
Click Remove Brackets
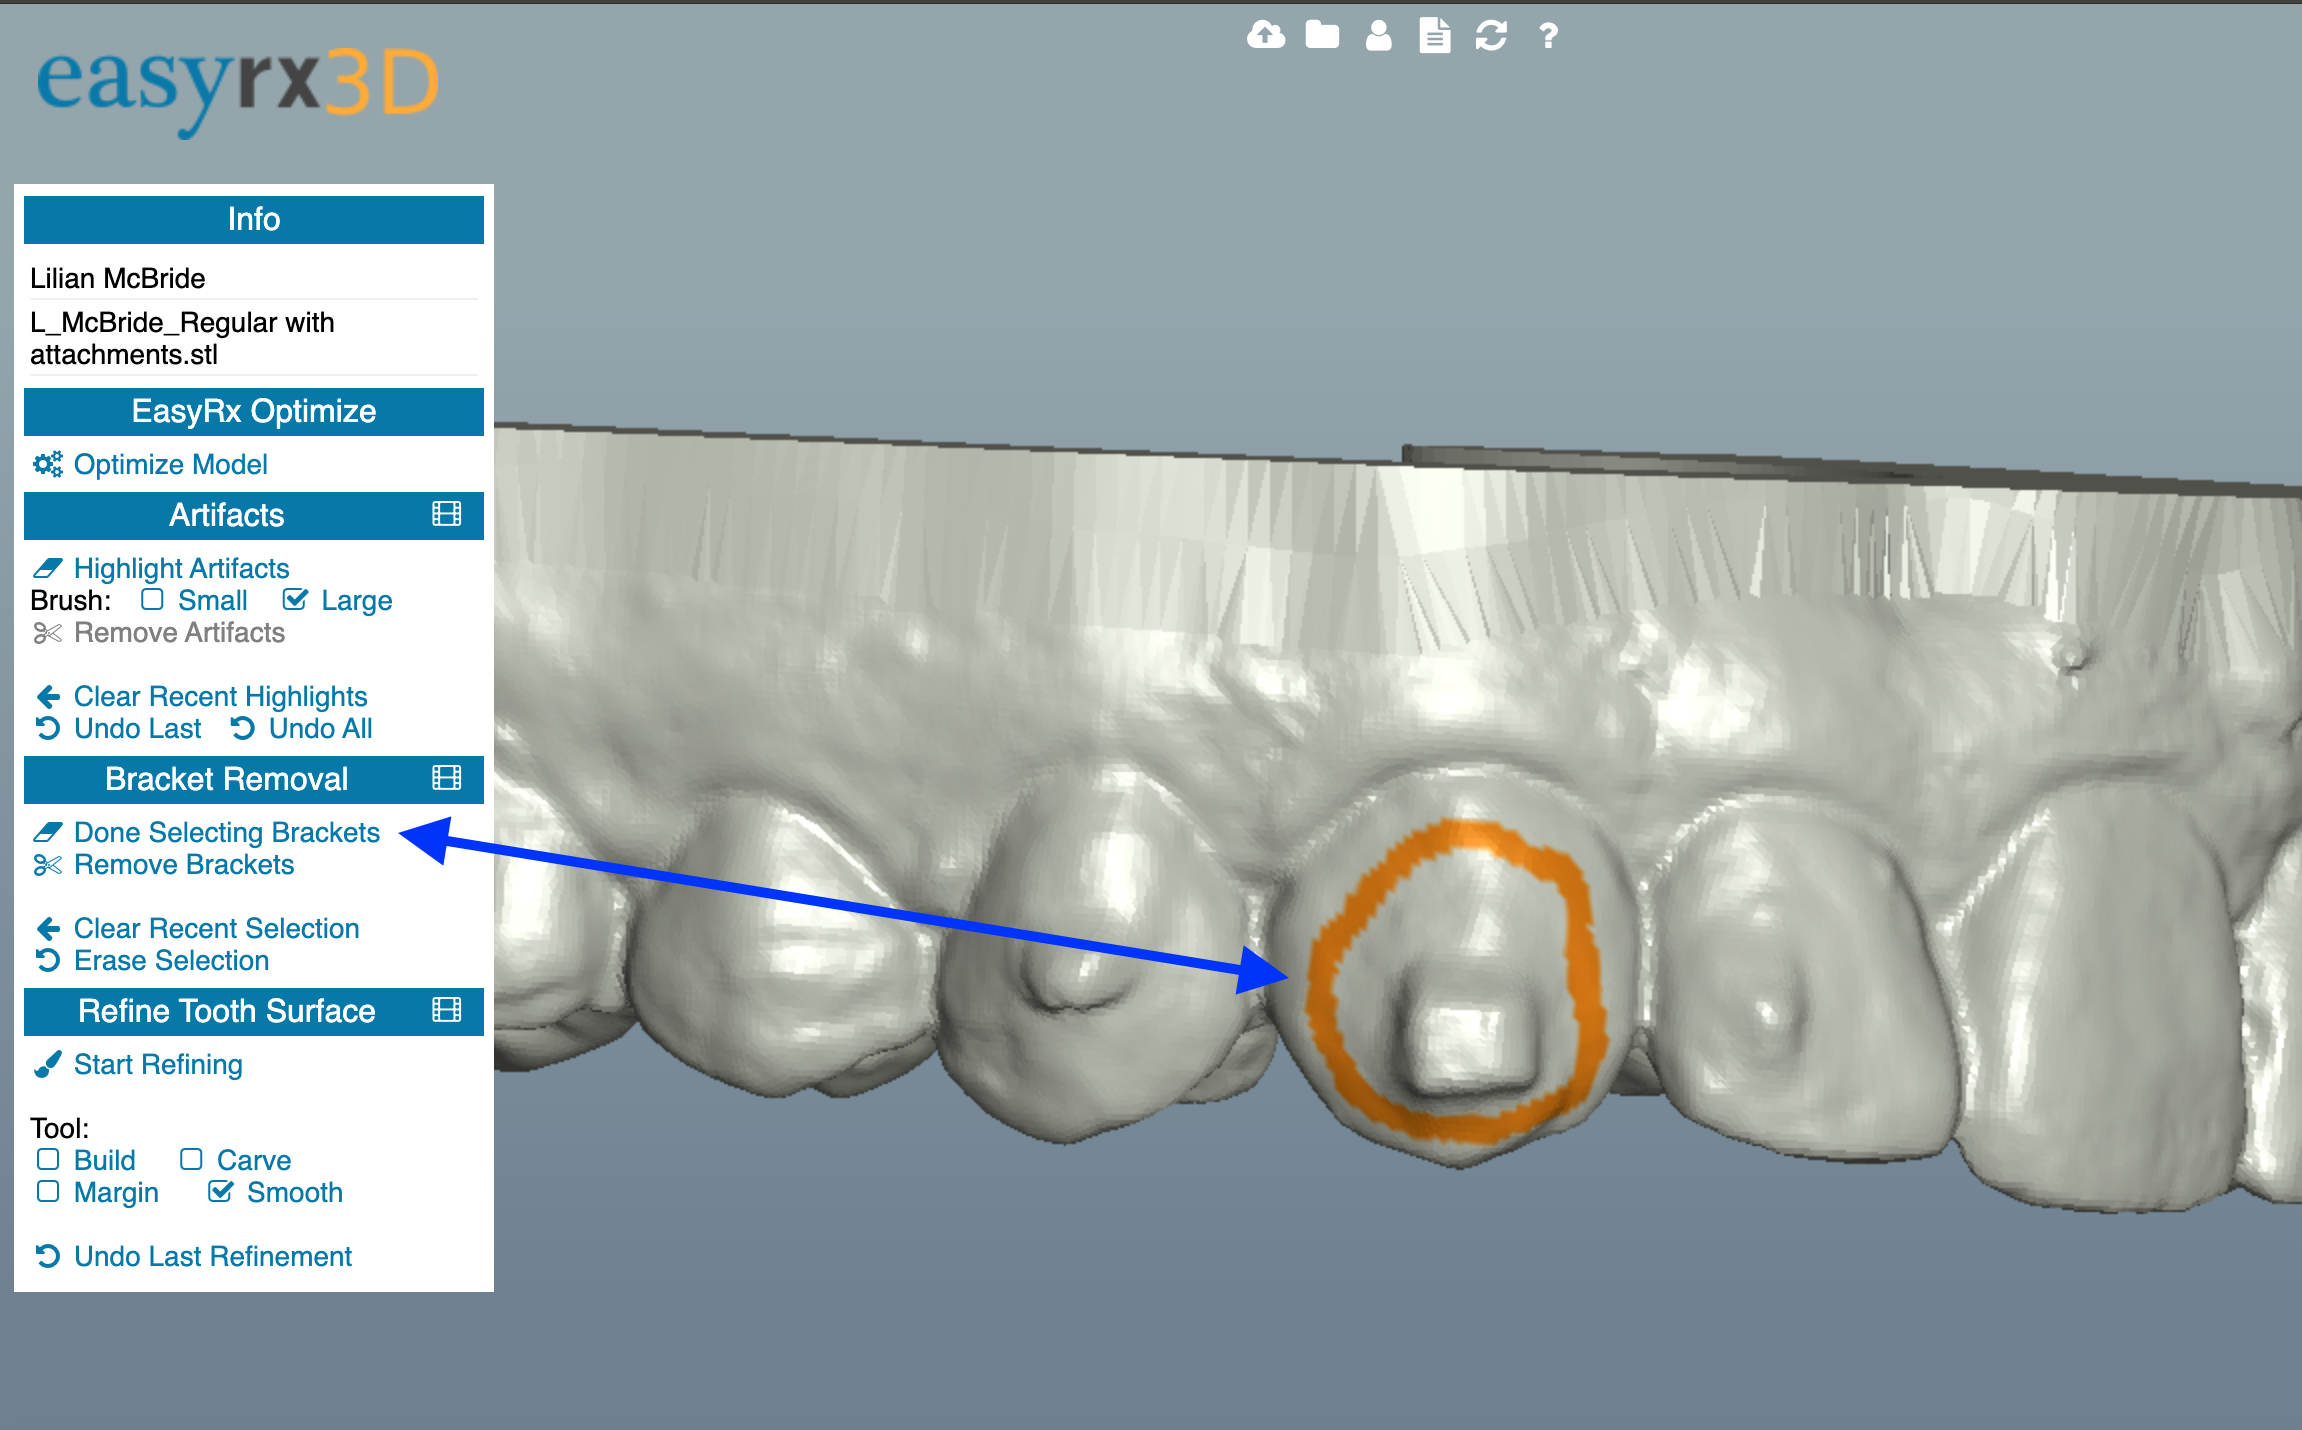coord(184,864)
